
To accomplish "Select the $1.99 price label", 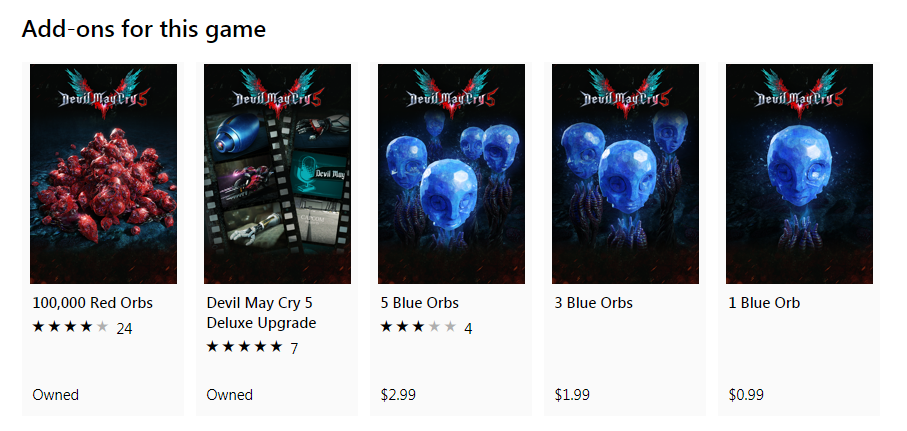I will tap(572, 395).
